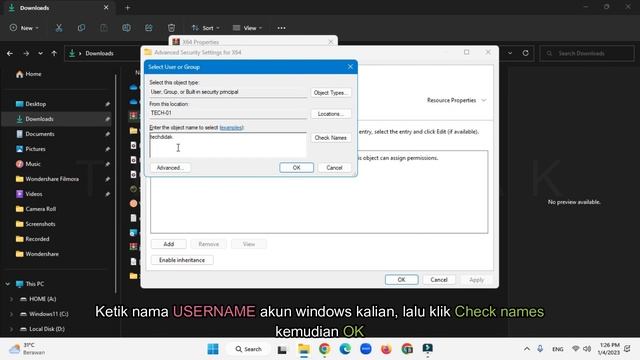Click the New button in File Explorer toolbar
Viewport: 640px width, 360px height.
coord(24,28)
